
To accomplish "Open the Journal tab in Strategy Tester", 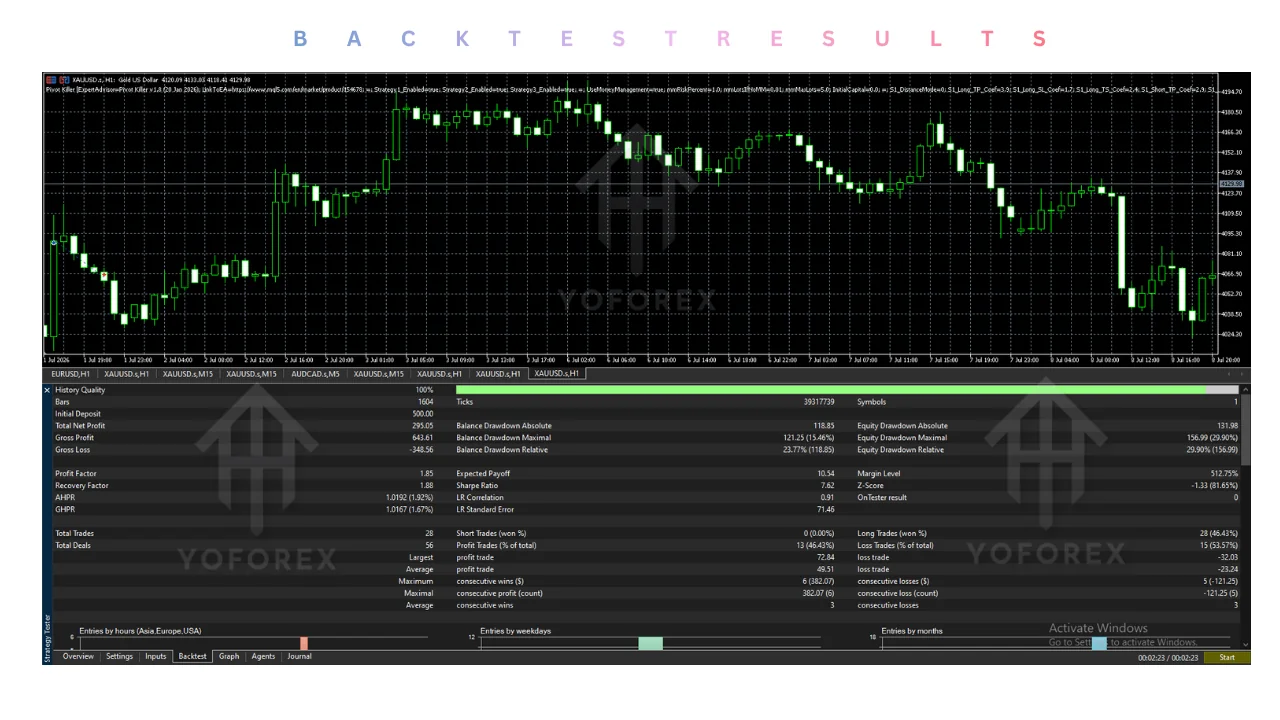I will (x=299, y=657).
